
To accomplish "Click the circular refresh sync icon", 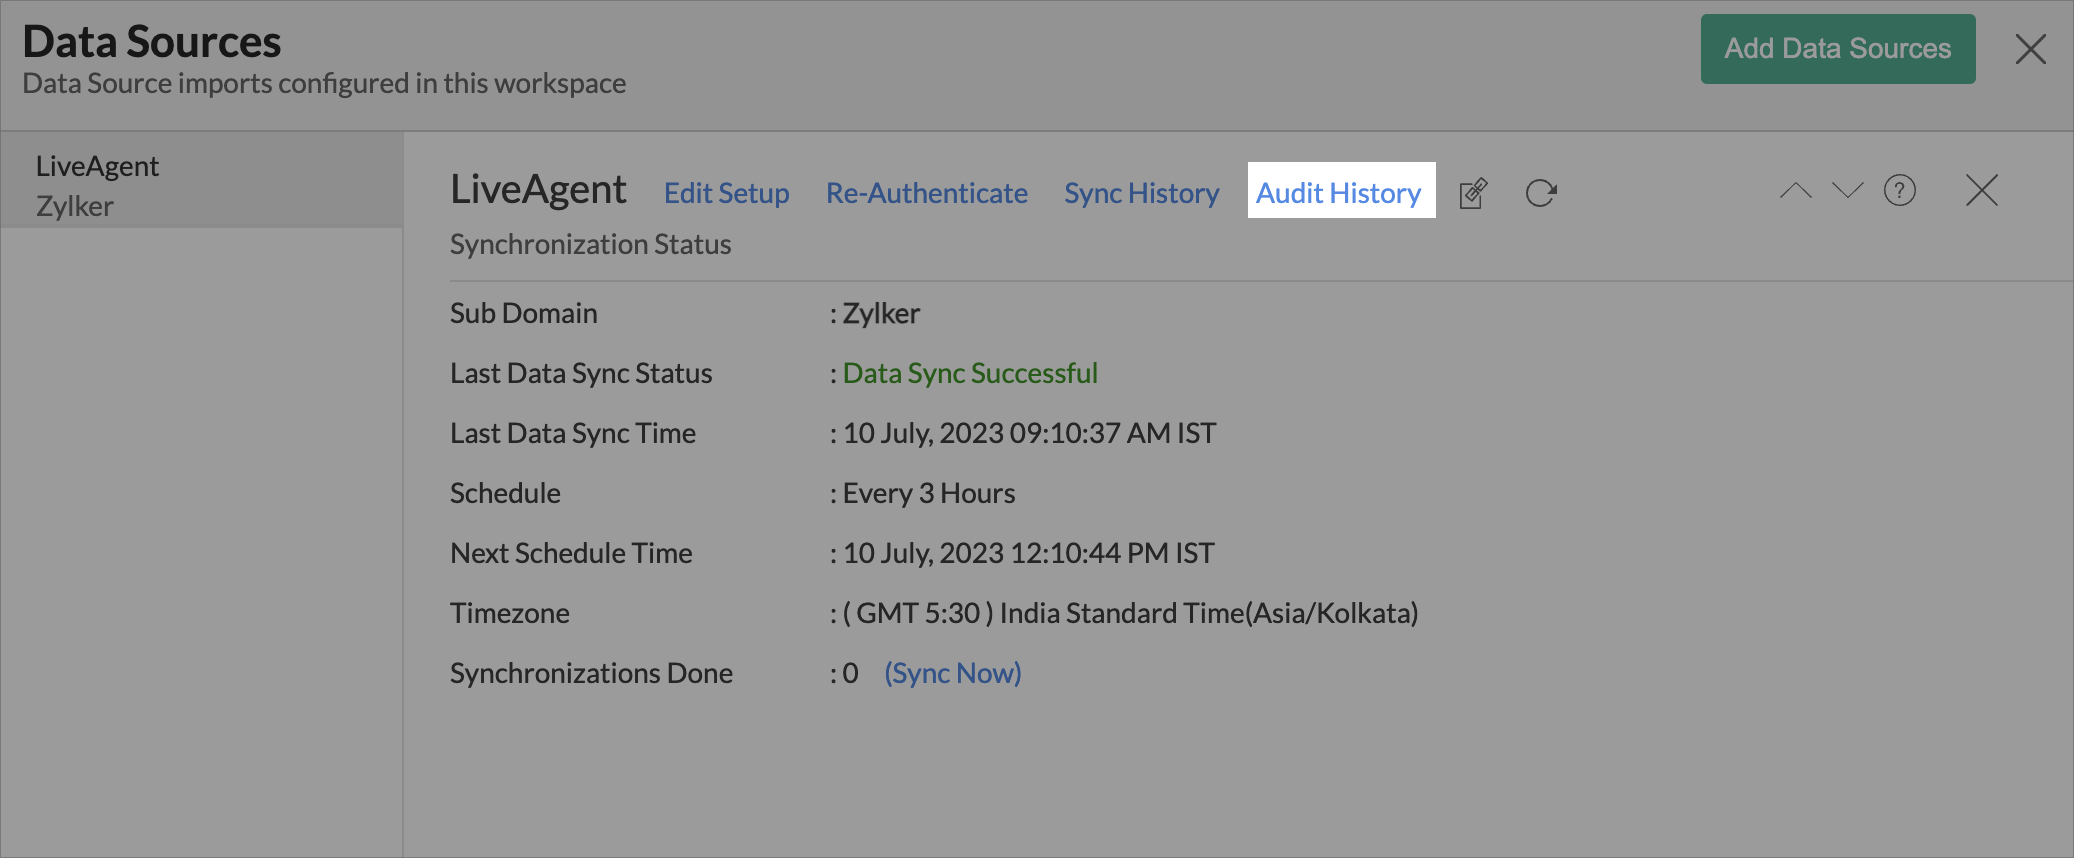I will [1541, 193].
